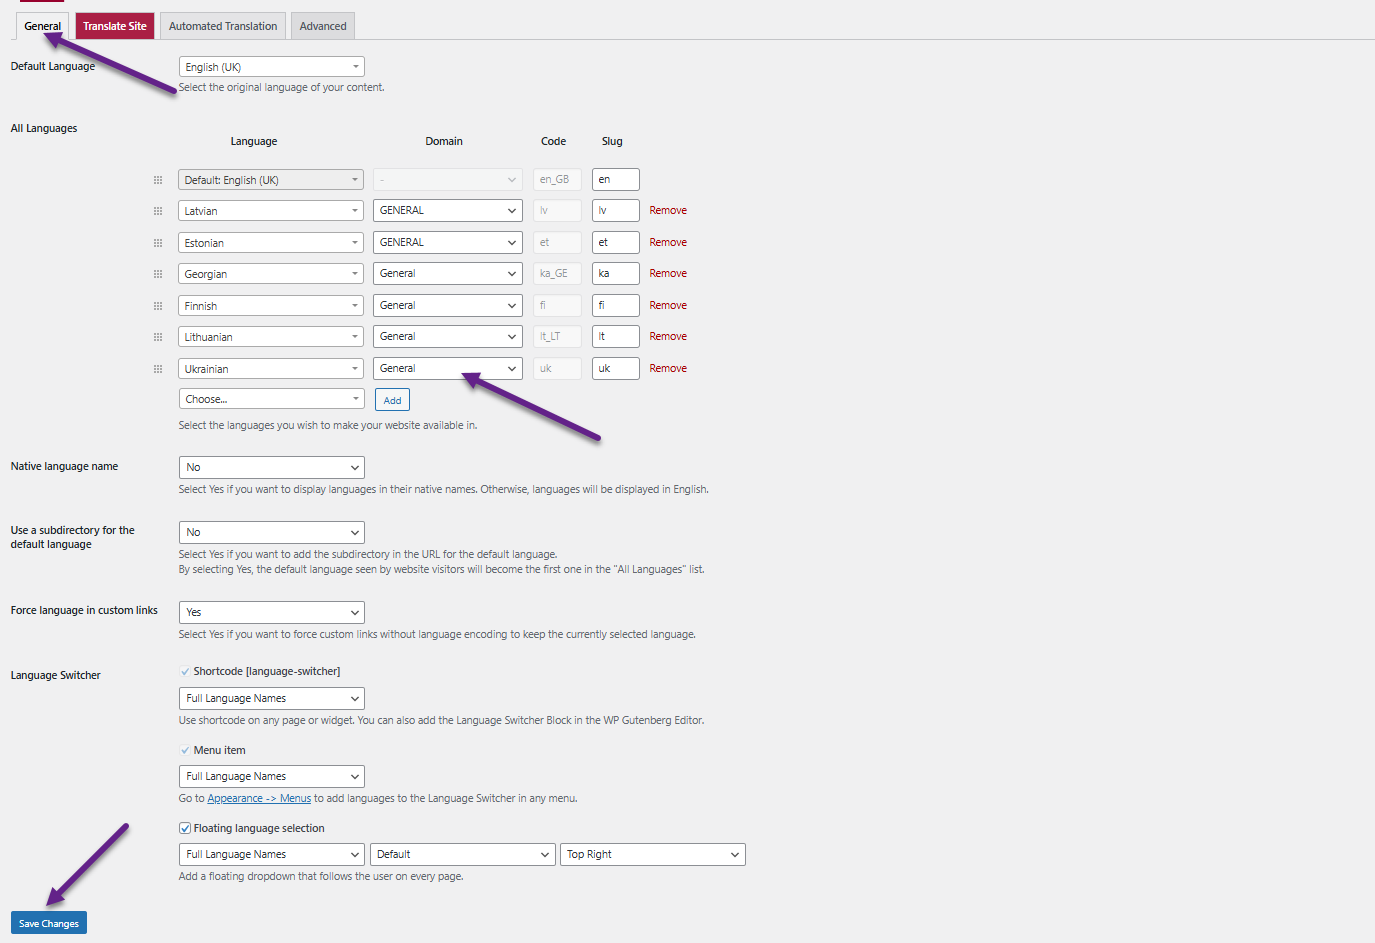The width and height of the screenshot is (1375, 943).
Task: Open the floating selector Full Language Names dropdown
Action: click(272, 854)
